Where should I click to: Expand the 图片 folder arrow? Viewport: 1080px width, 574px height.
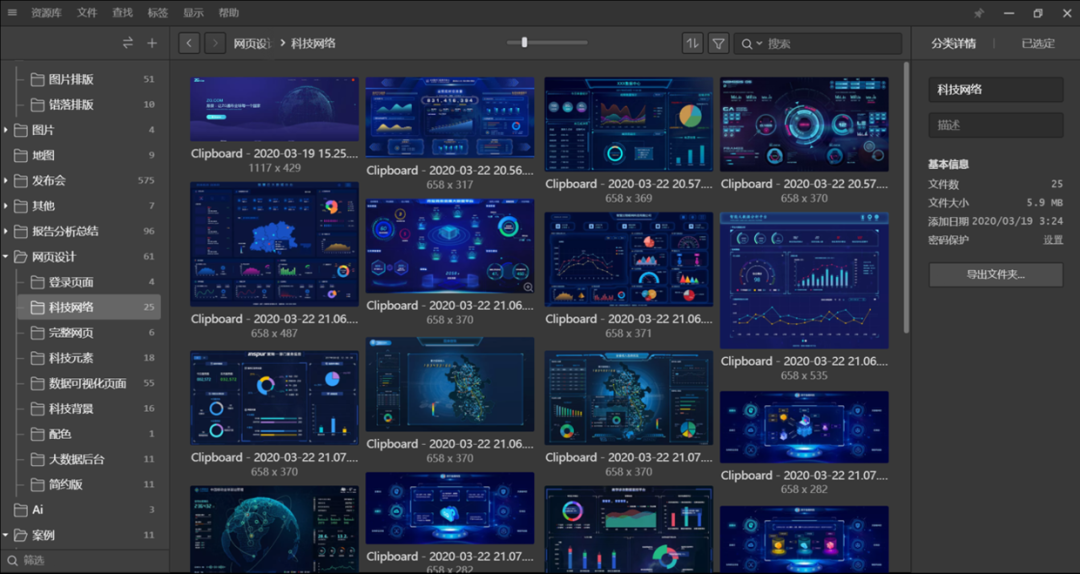click(6, 130)
